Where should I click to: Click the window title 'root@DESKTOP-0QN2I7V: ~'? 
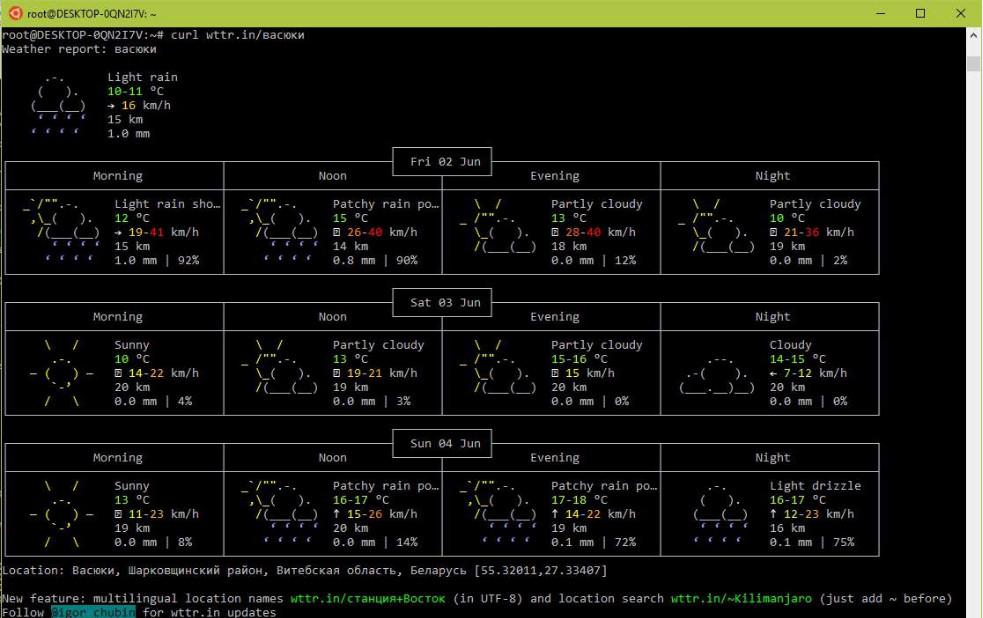click(x=92, y=14)
